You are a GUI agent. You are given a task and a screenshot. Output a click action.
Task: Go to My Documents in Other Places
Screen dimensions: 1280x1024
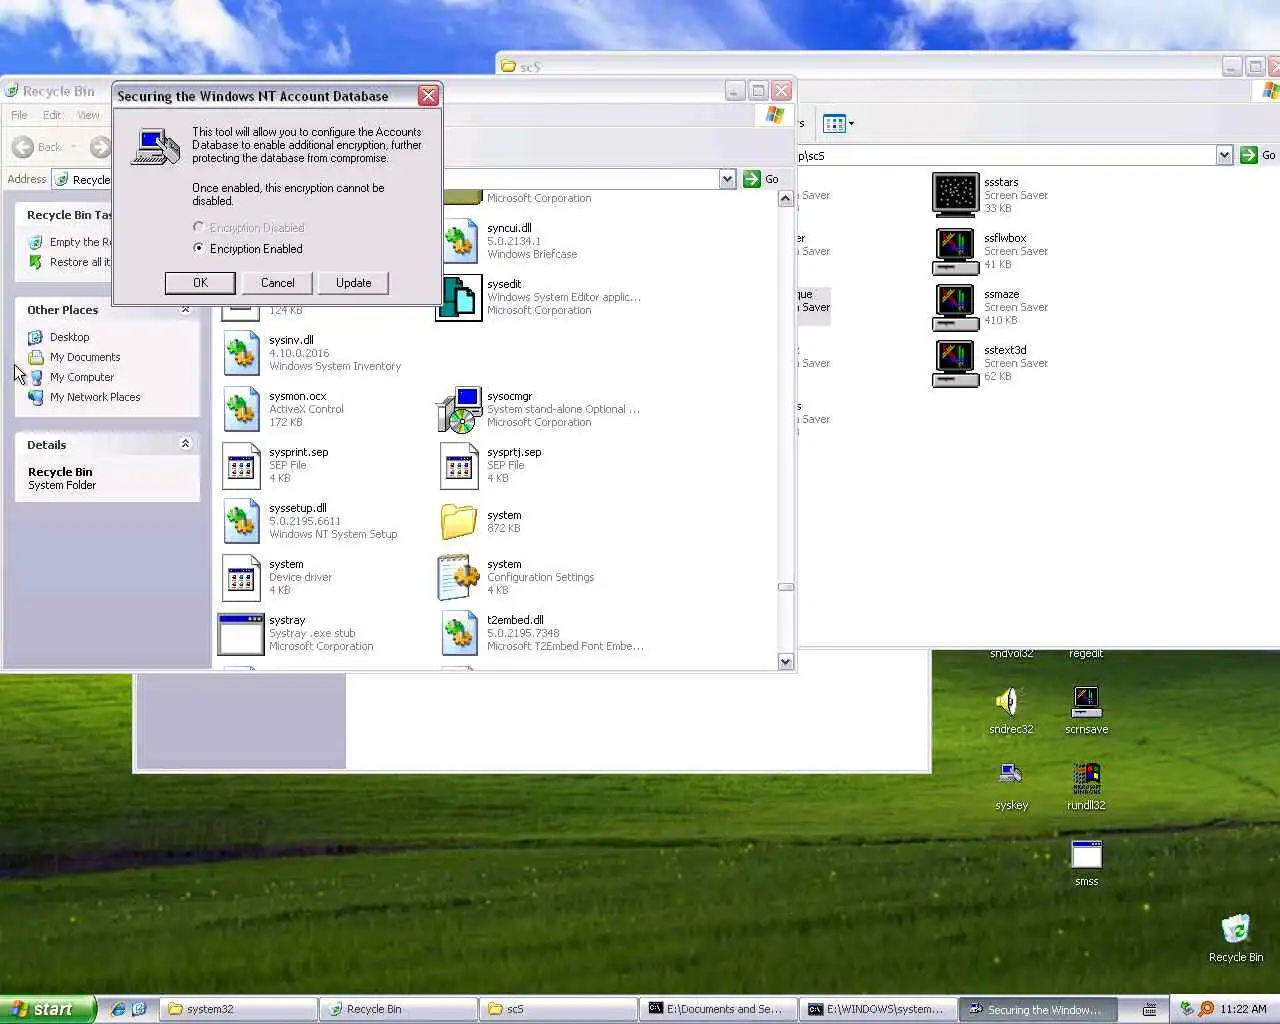(85, 357)
